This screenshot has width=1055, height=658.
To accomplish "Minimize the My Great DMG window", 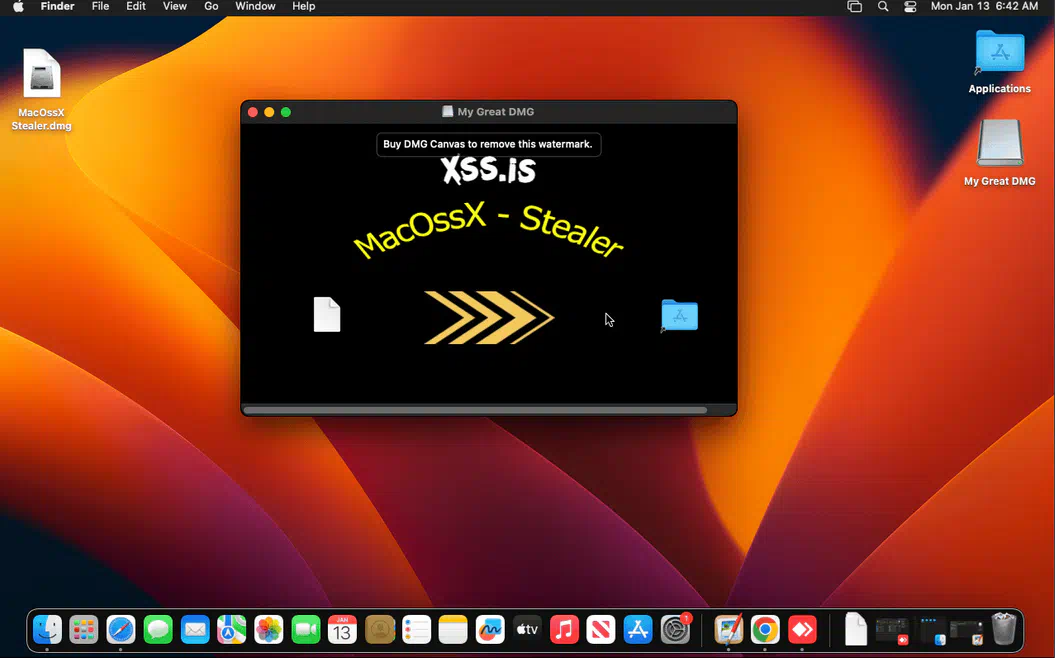I will tap(269, 112).
